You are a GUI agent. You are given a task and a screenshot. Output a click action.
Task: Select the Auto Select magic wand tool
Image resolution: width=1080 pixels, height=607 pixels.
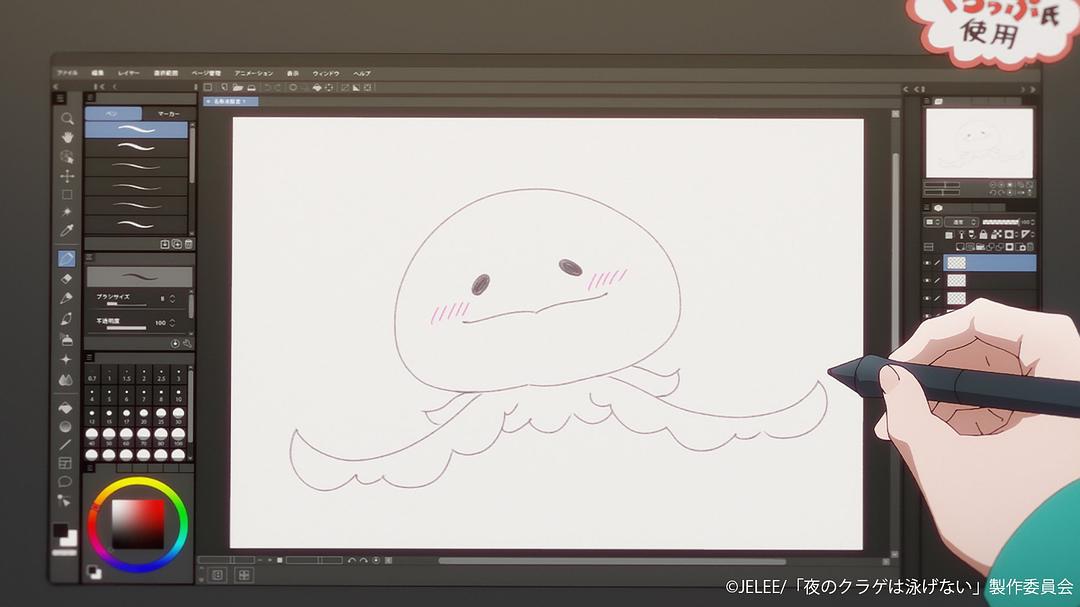click(x=67, y=212)
